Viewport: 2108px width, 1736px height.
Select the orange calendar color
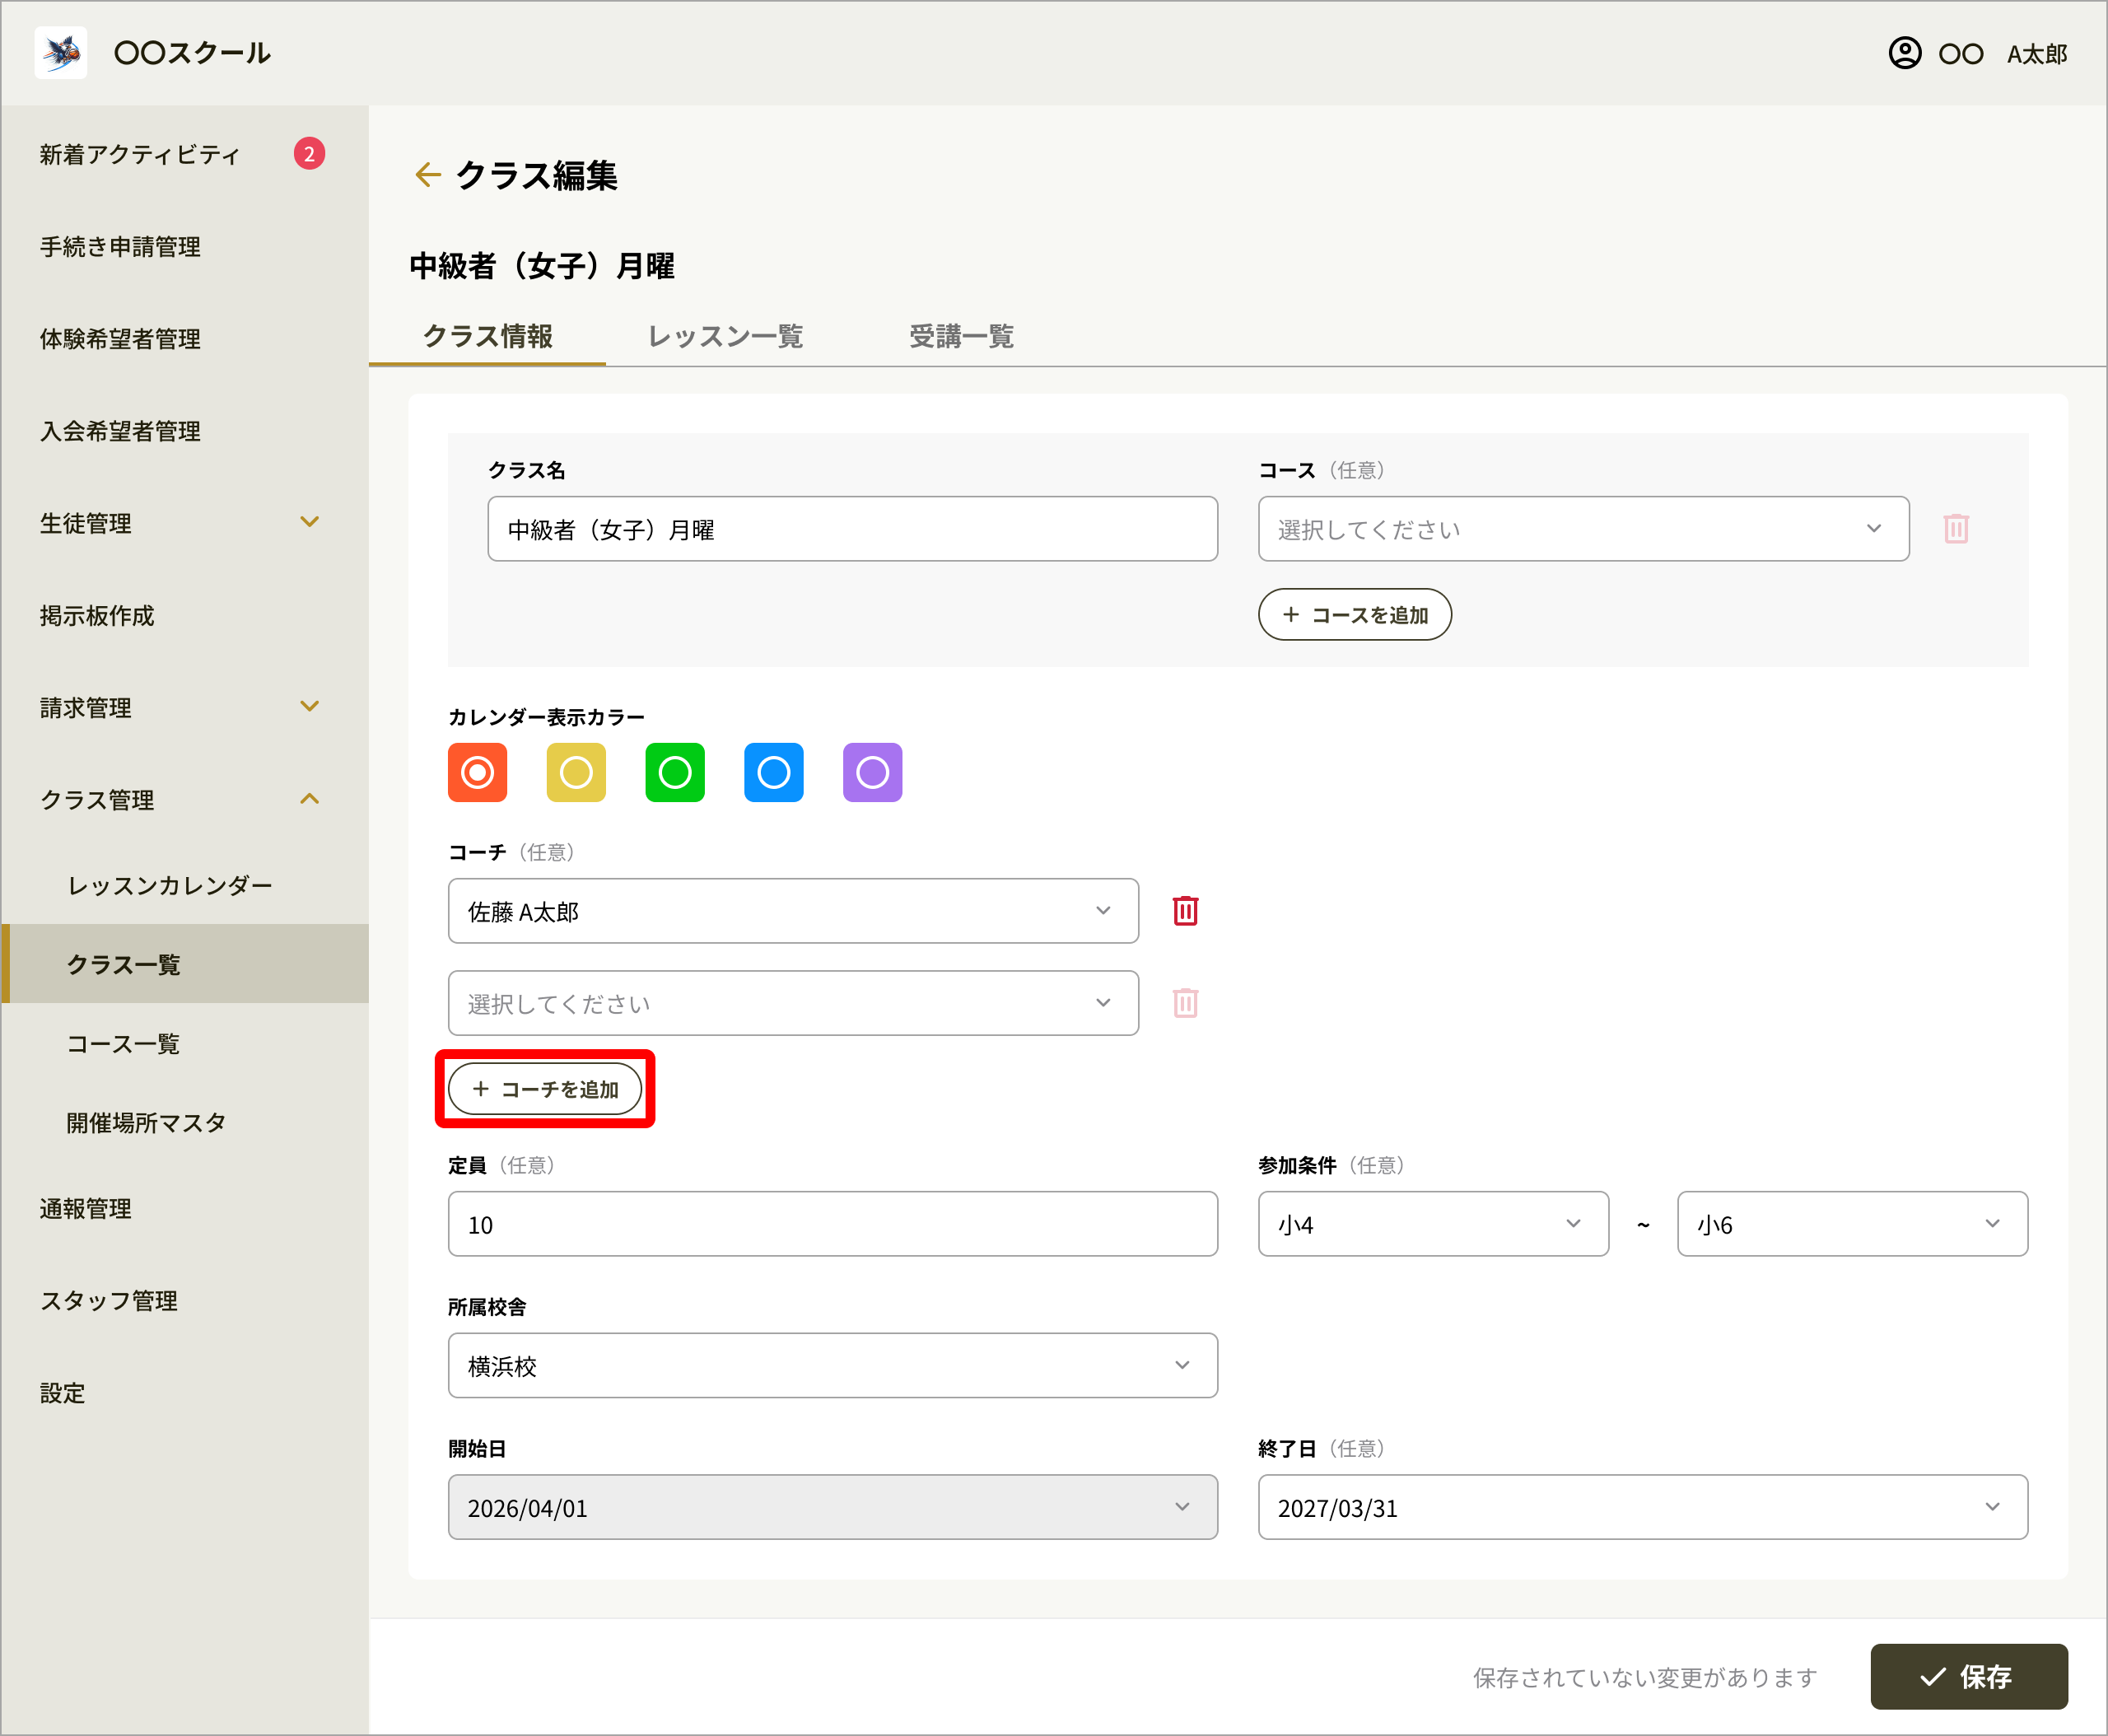click(x=477, y=772)
